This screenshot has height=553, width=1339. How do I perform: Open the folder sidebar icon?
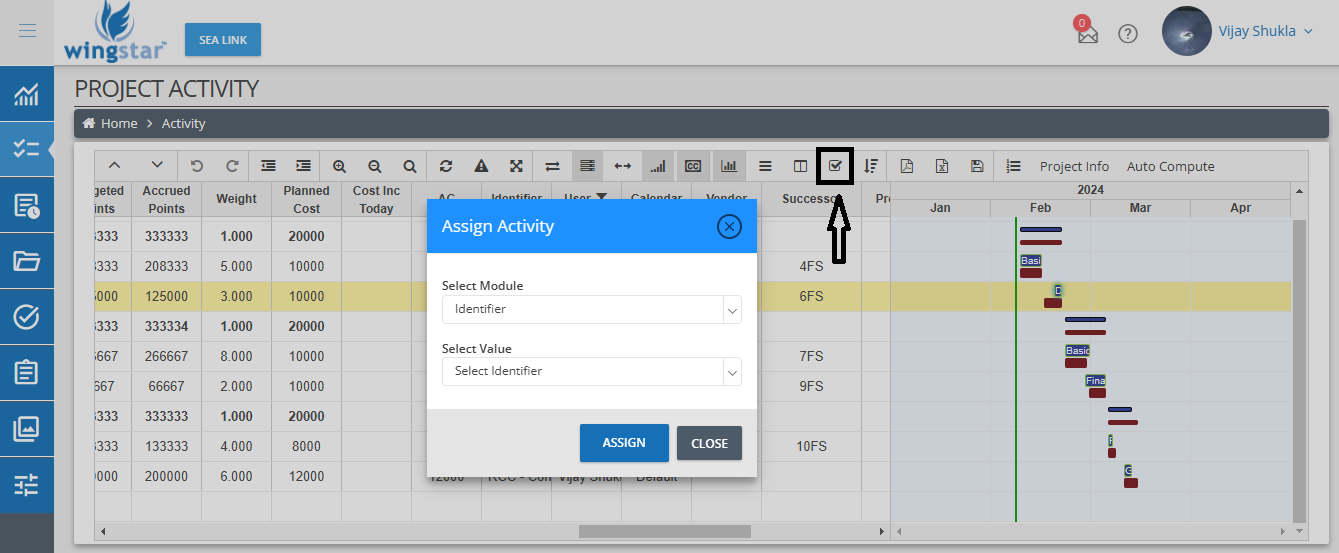27,261
